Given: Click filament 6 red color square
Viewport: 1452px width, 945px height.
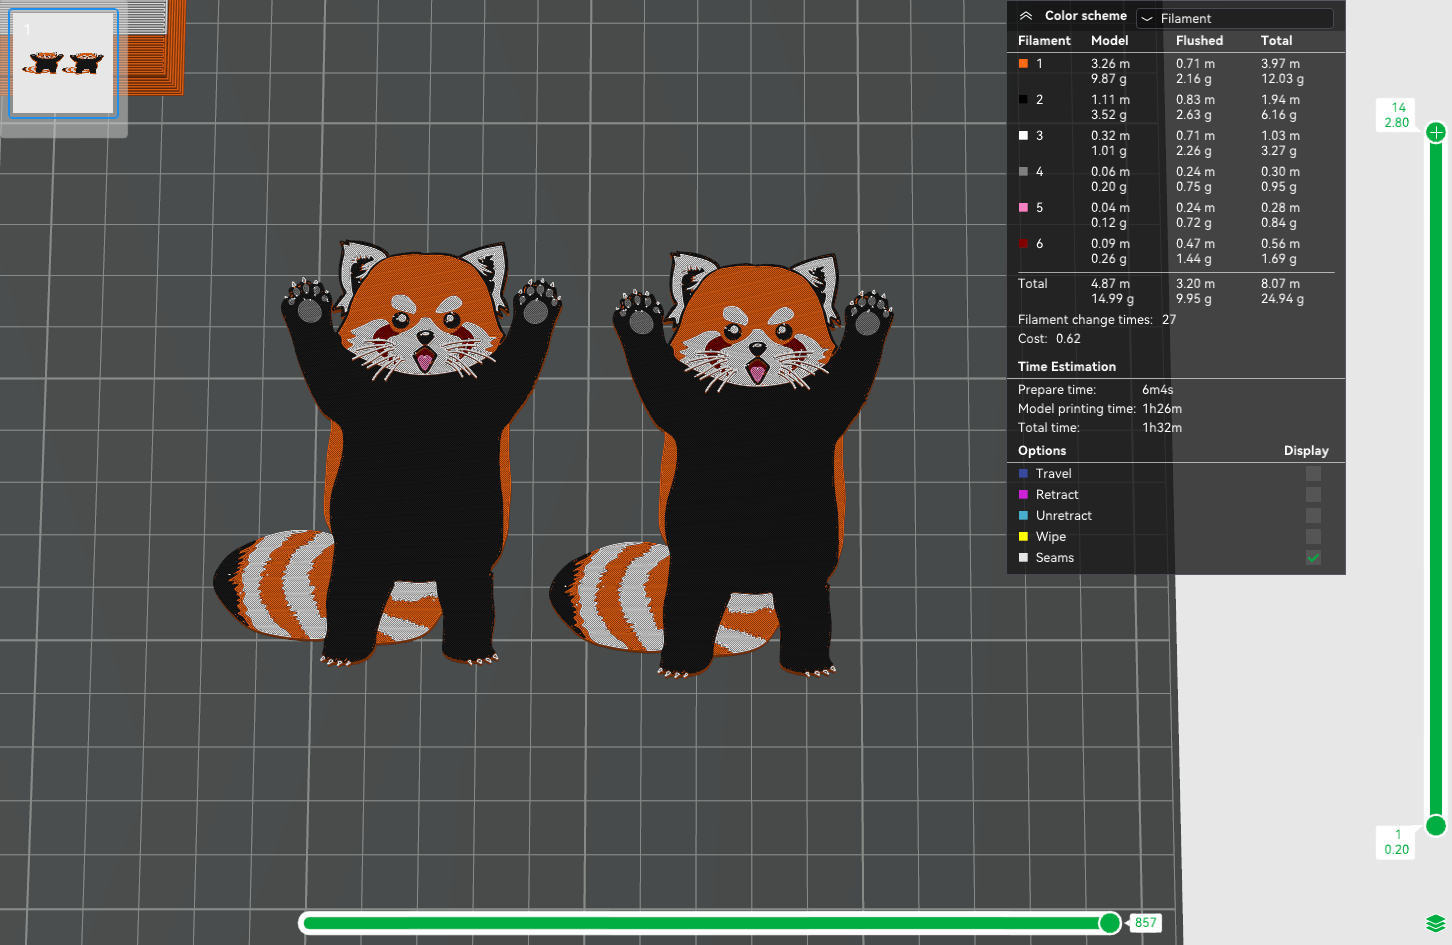Looking at the screenshot, I should [x=1022, y=243].
